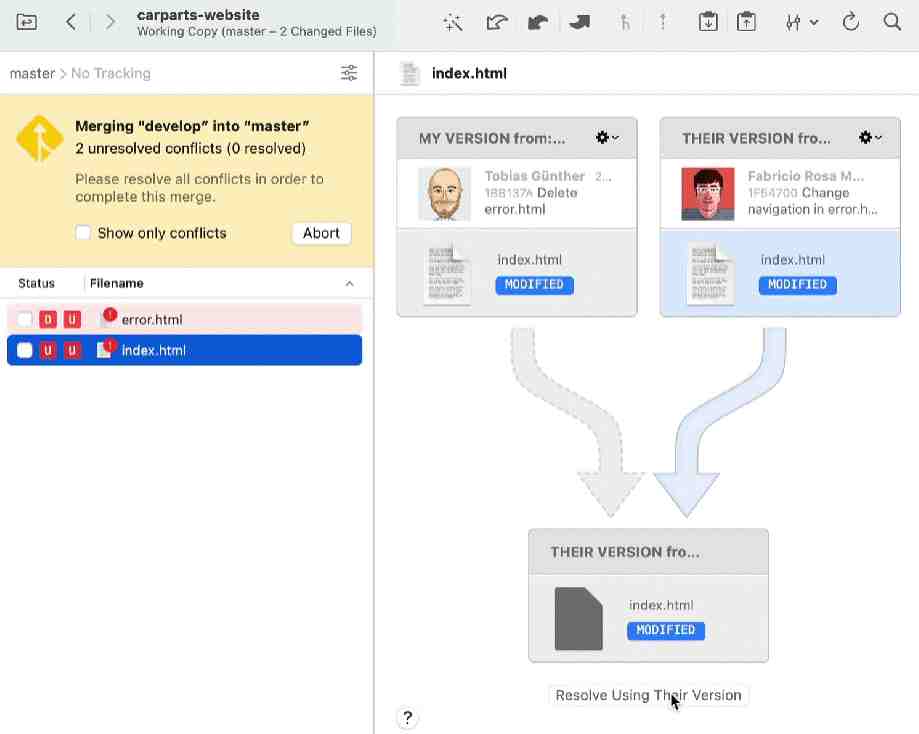Sort by Status column header

(x=36, y=283)
